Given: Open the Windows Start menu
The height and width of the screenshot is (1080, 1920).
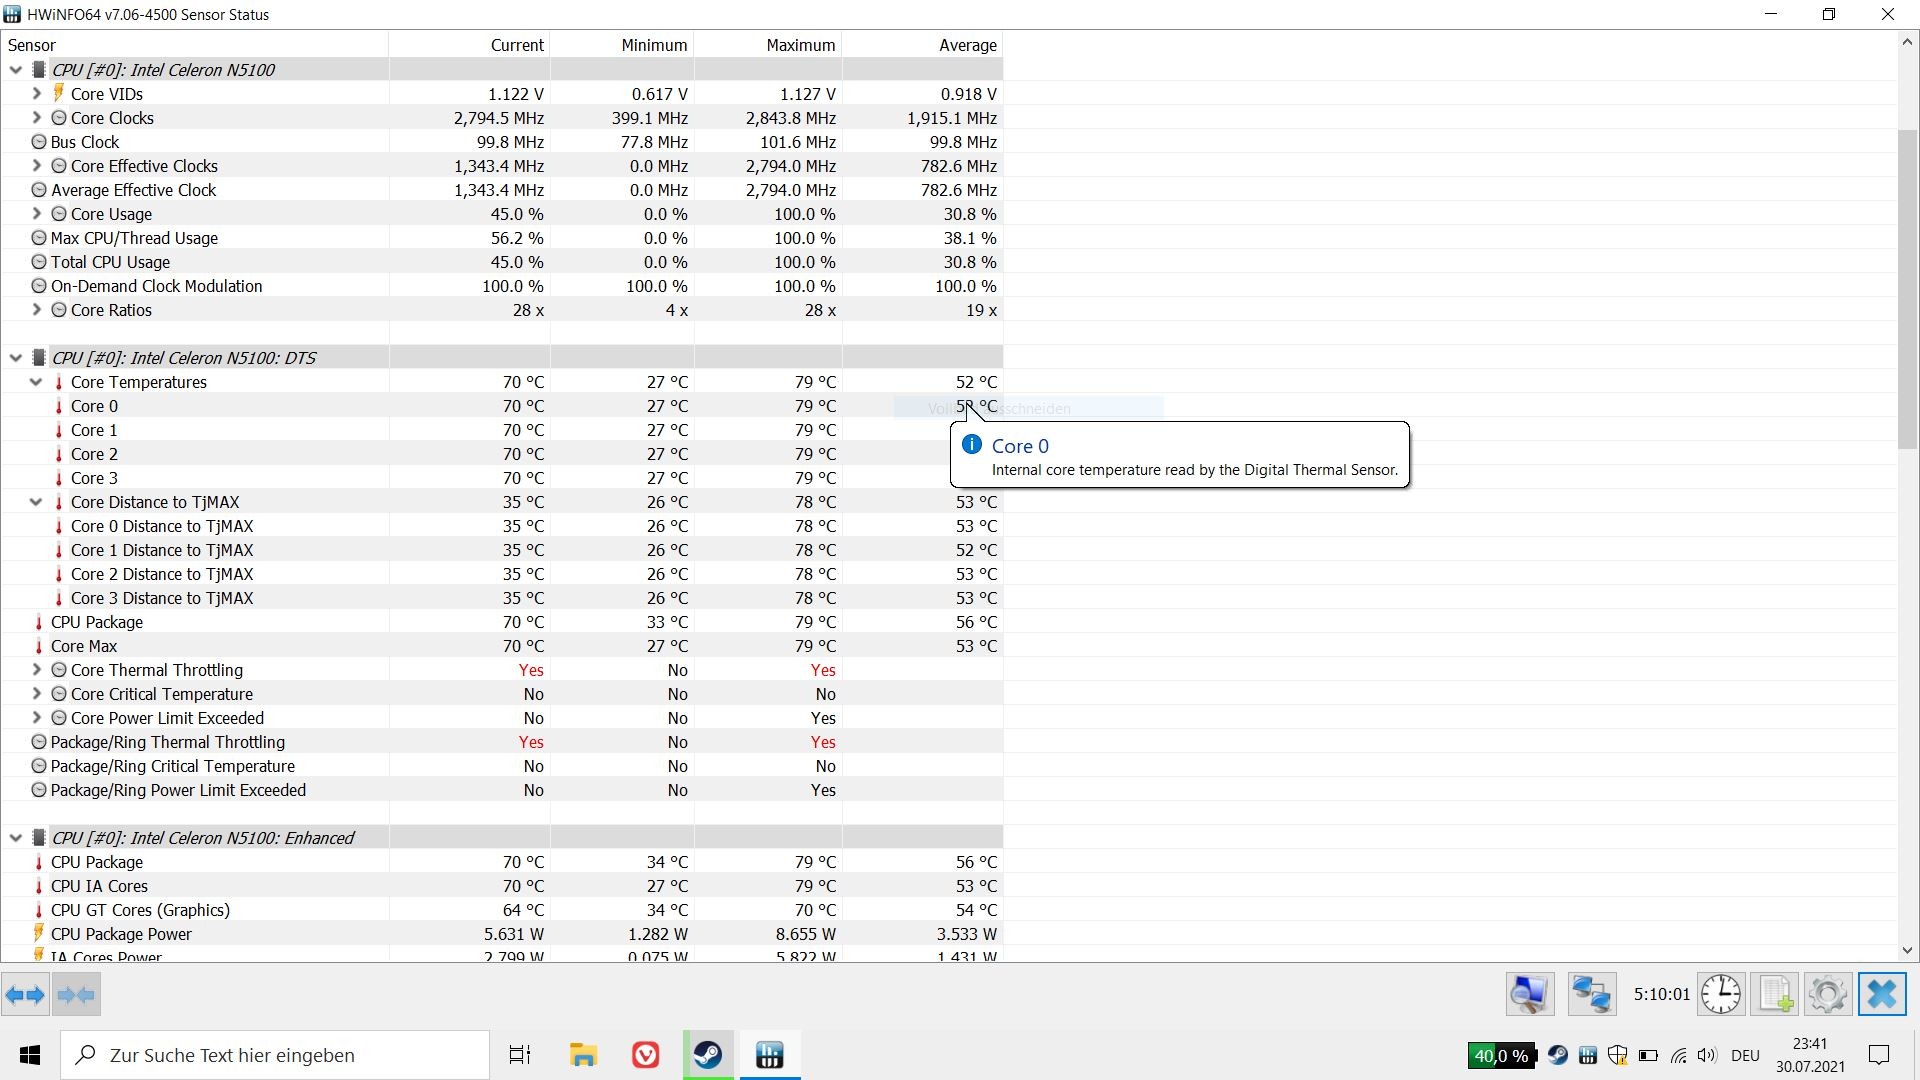Looking at the screenshot, I should click(x=30, y=1055).
